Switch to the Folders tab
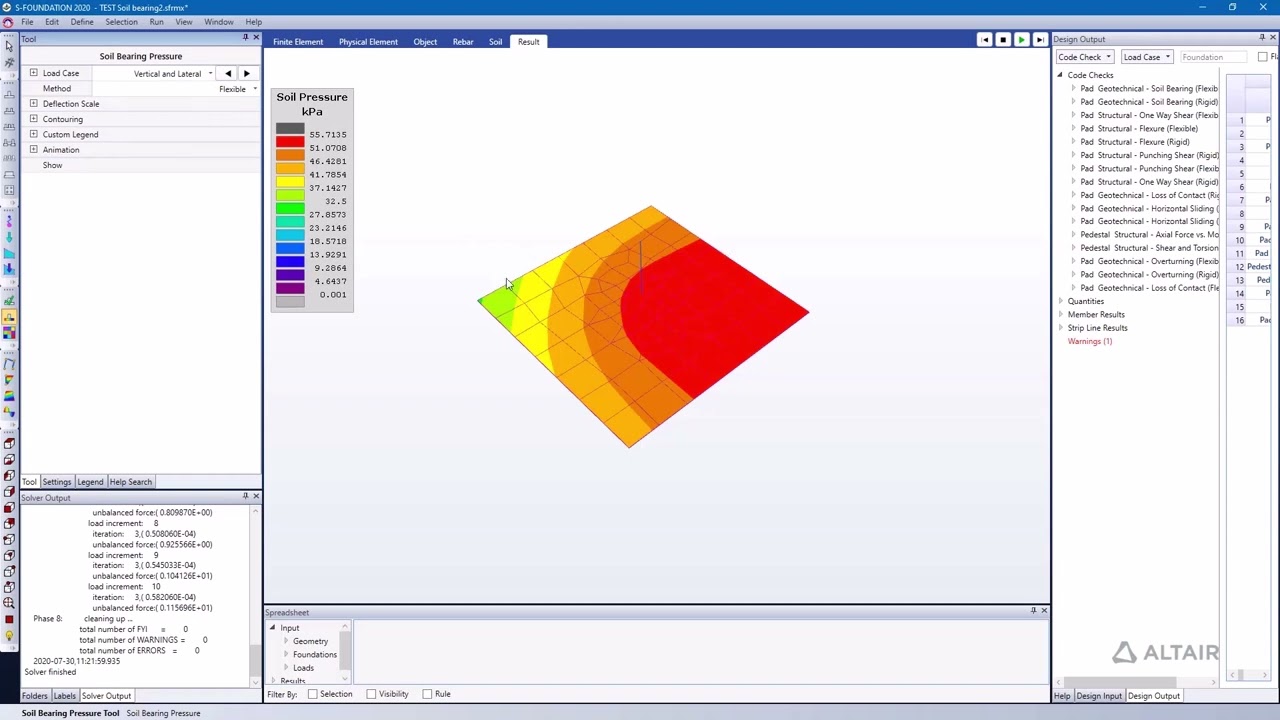Screen dimensions: 1280x720 [34, 696]
